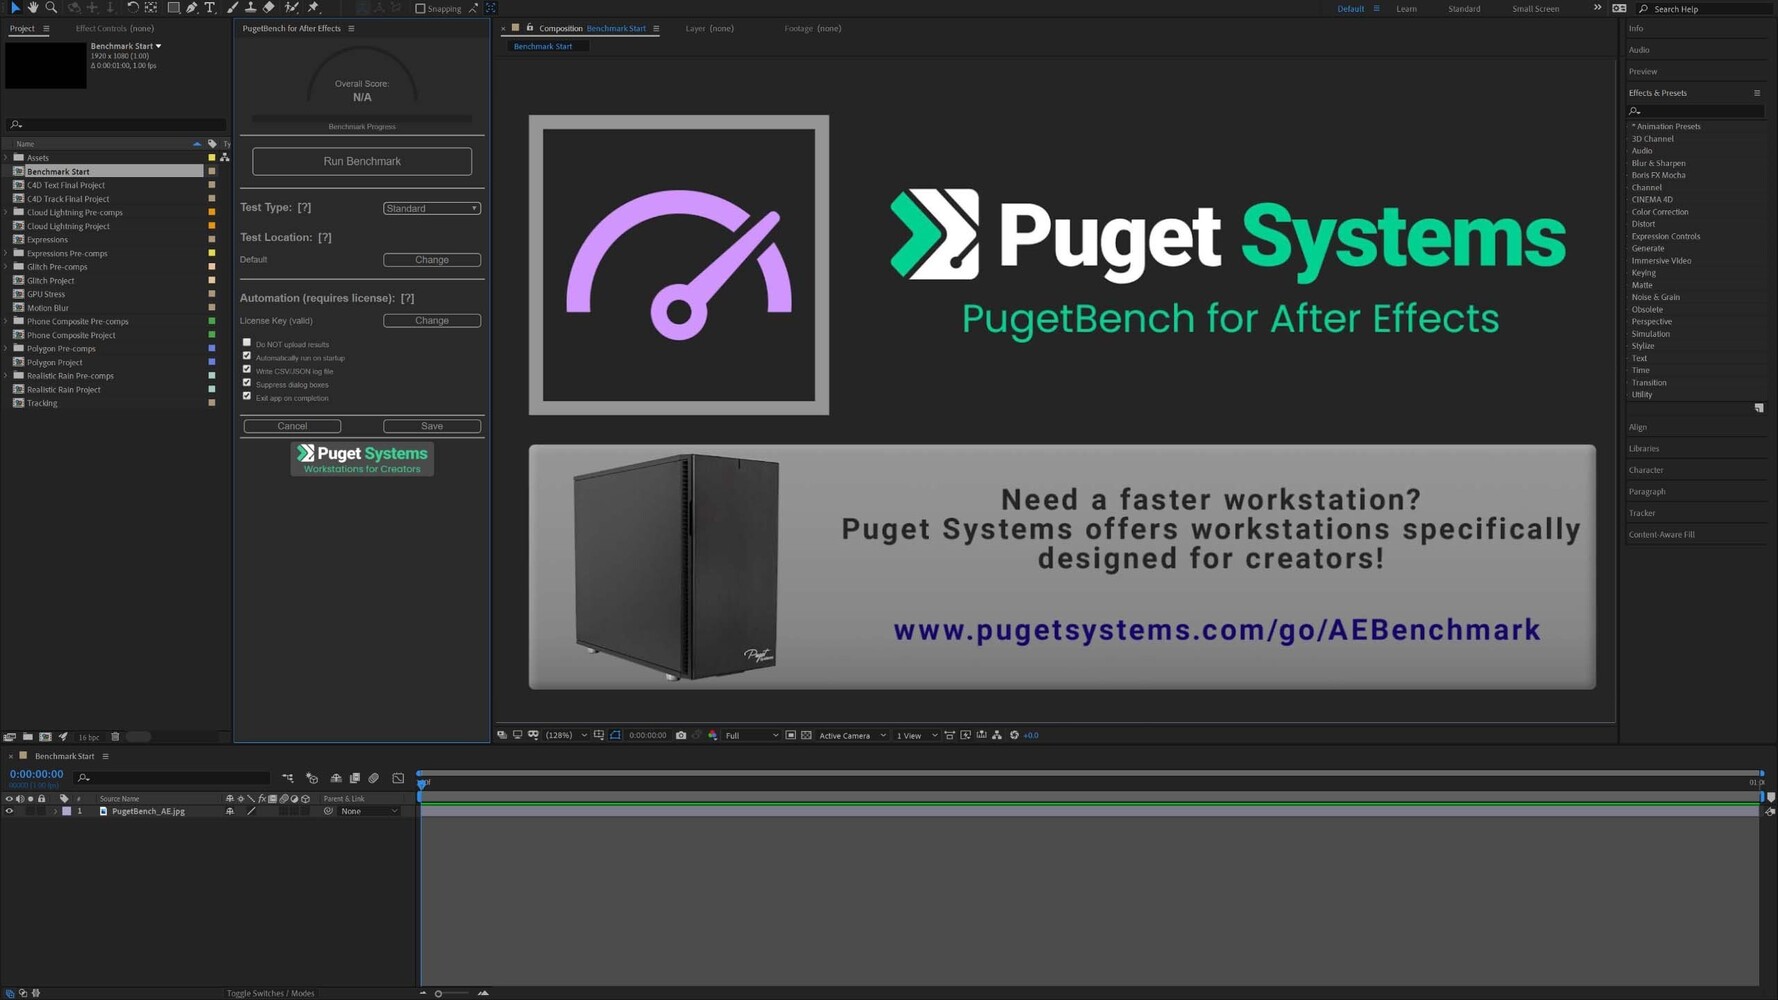Click the Run Benchmark button

pyautogui.click(x=362, y=161)
